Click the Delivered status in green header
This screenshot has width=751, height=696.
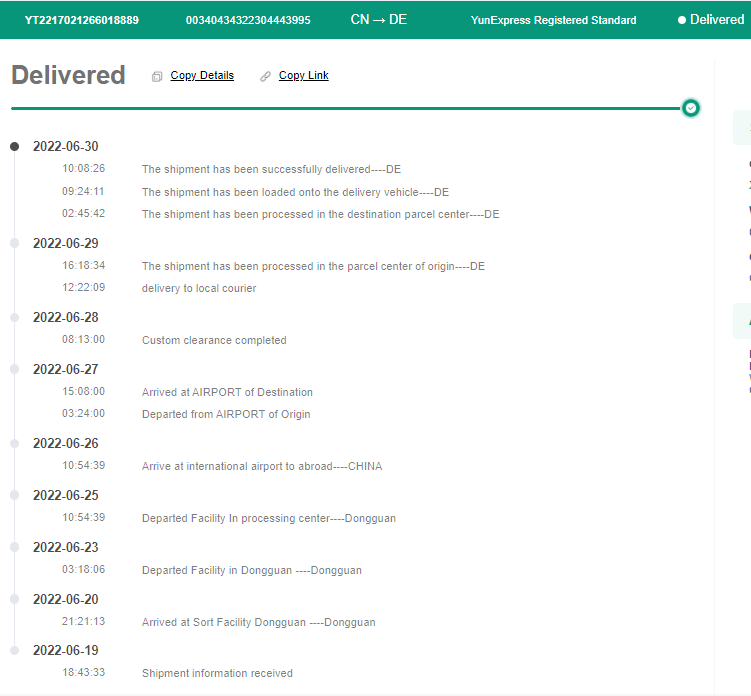(716, 20)
